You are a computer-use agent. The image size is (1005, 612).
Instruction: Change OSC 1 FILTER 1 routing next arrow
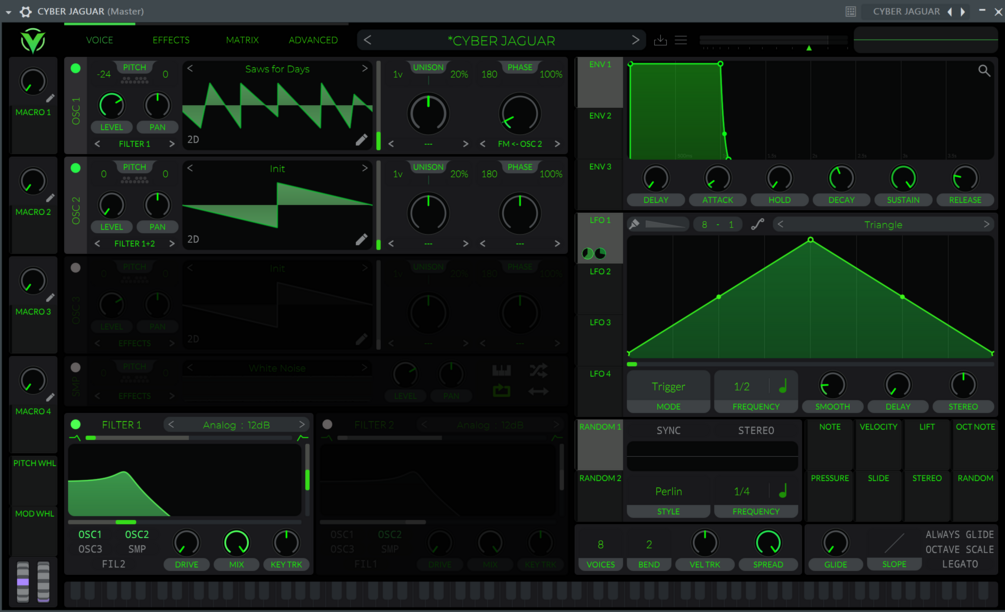pyautogui.click(x=172, y=144)
